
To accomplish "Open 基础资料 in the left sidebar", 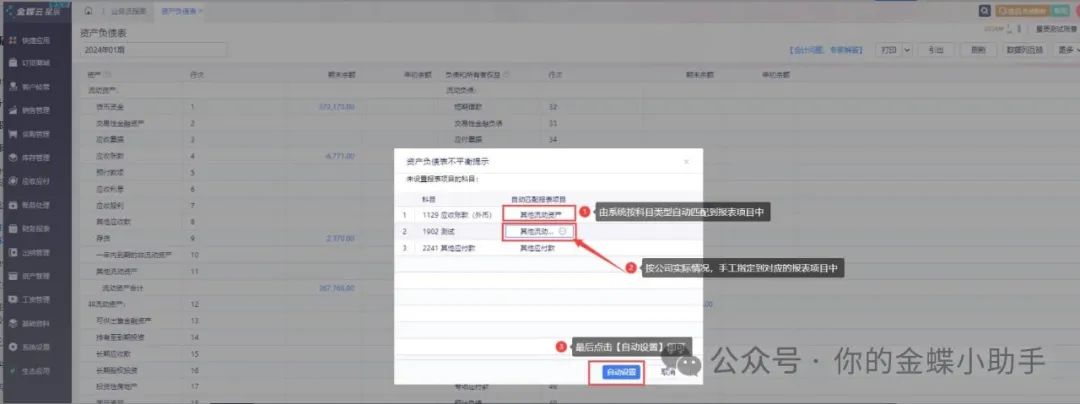I will [35, 323].
